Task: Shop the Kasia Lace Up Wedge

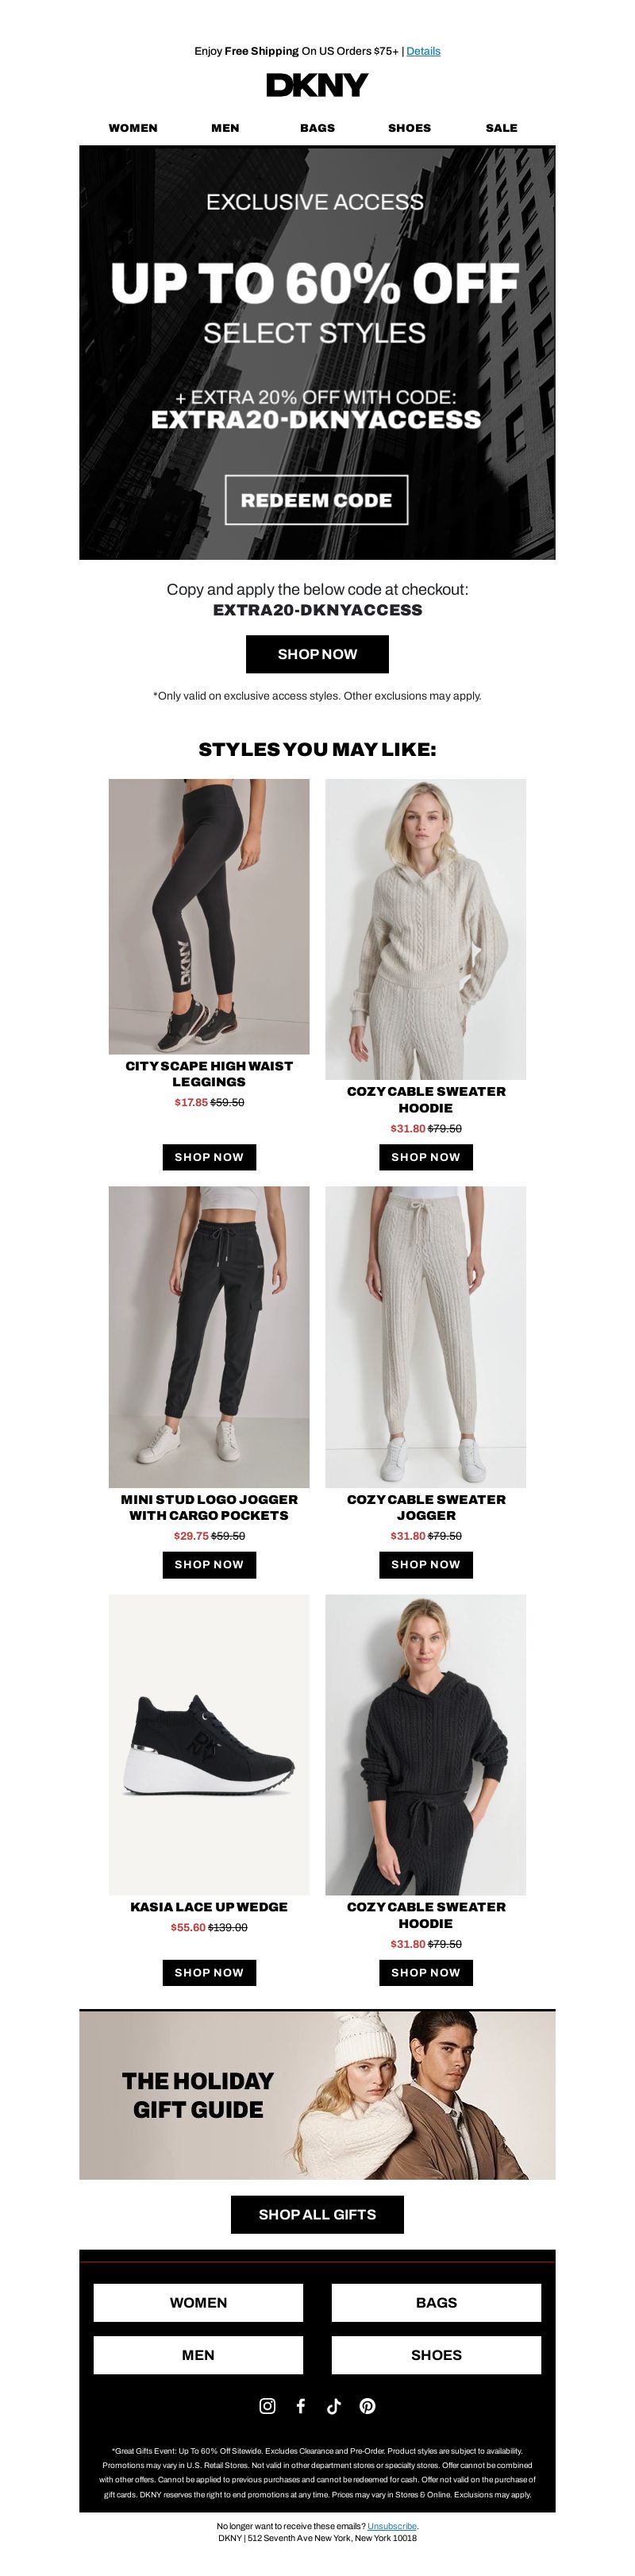Action: 209,1971
